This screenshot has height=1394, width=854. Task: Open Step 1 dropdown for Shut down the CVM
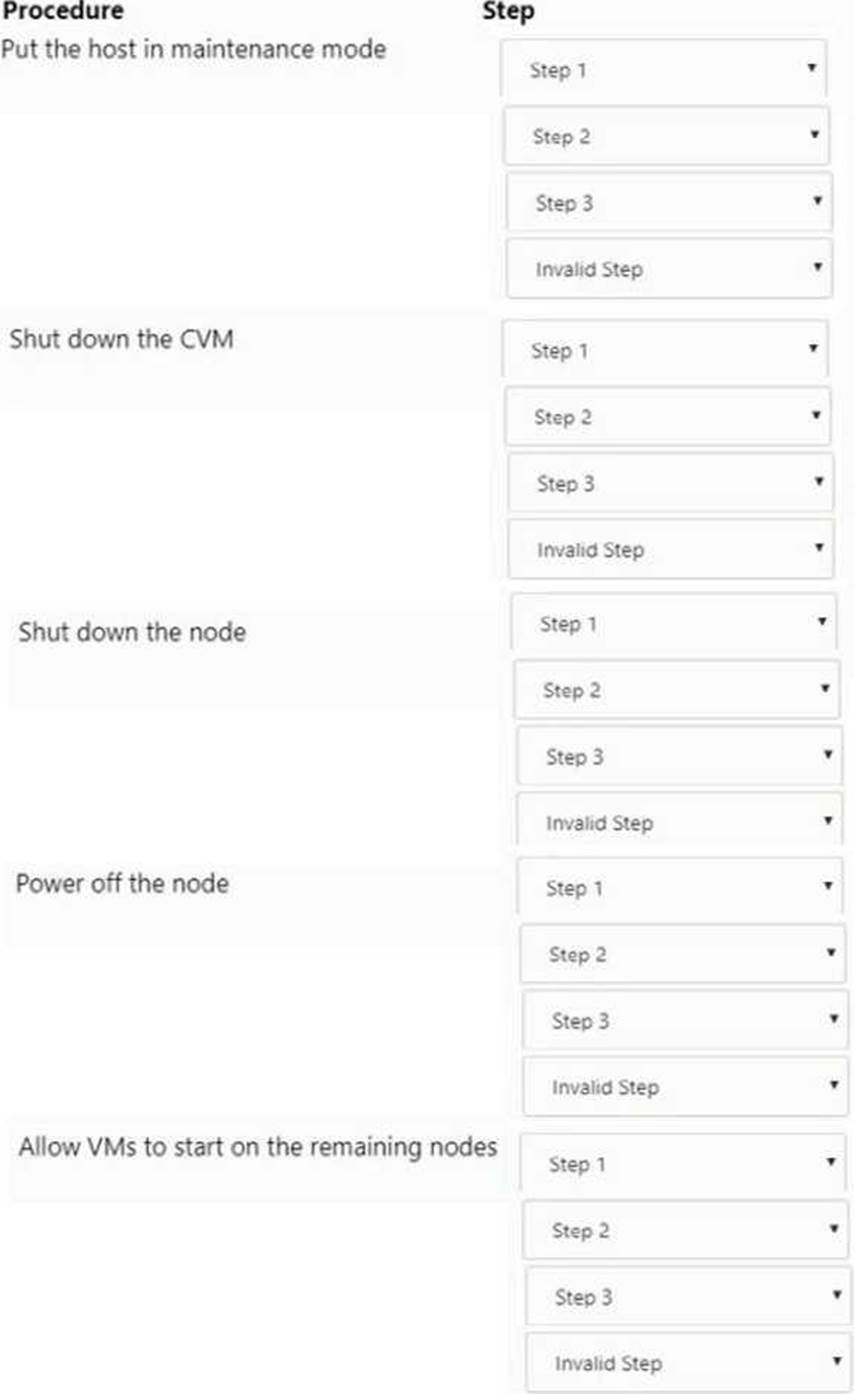point(665,351)
